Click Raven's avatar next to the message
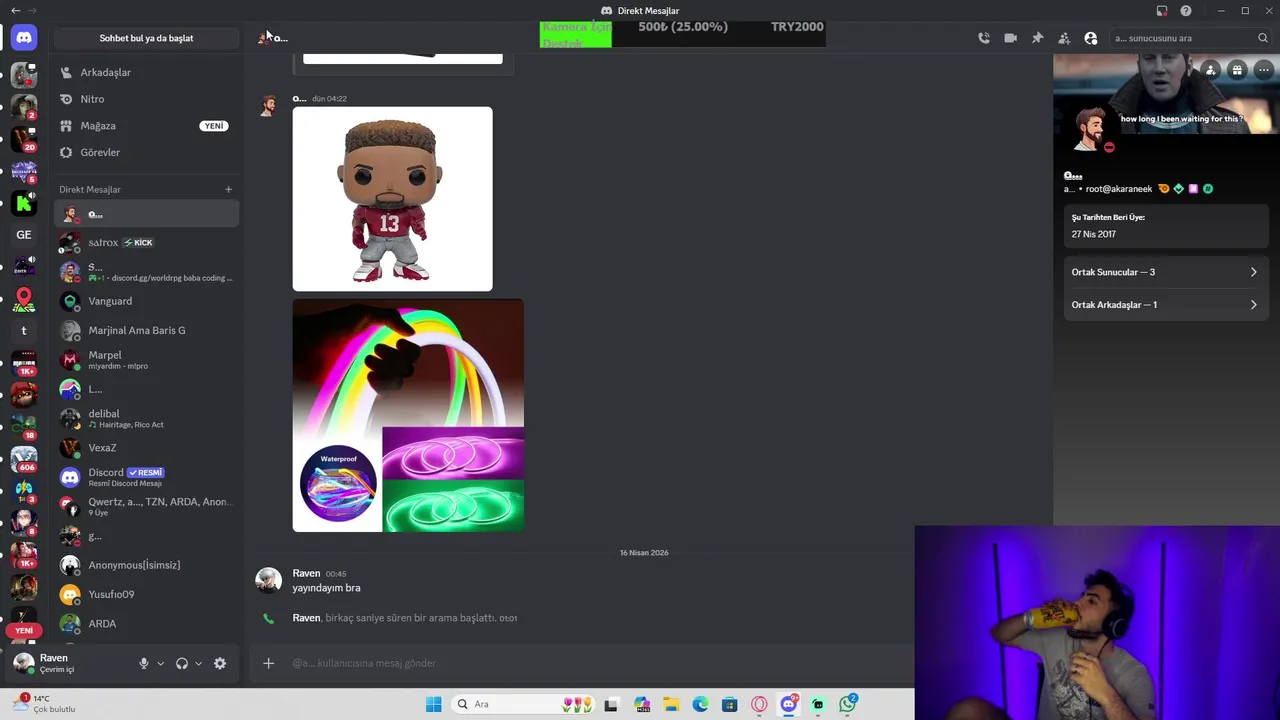Viewport: 1280px width, 720px height. tap(268, 580)
